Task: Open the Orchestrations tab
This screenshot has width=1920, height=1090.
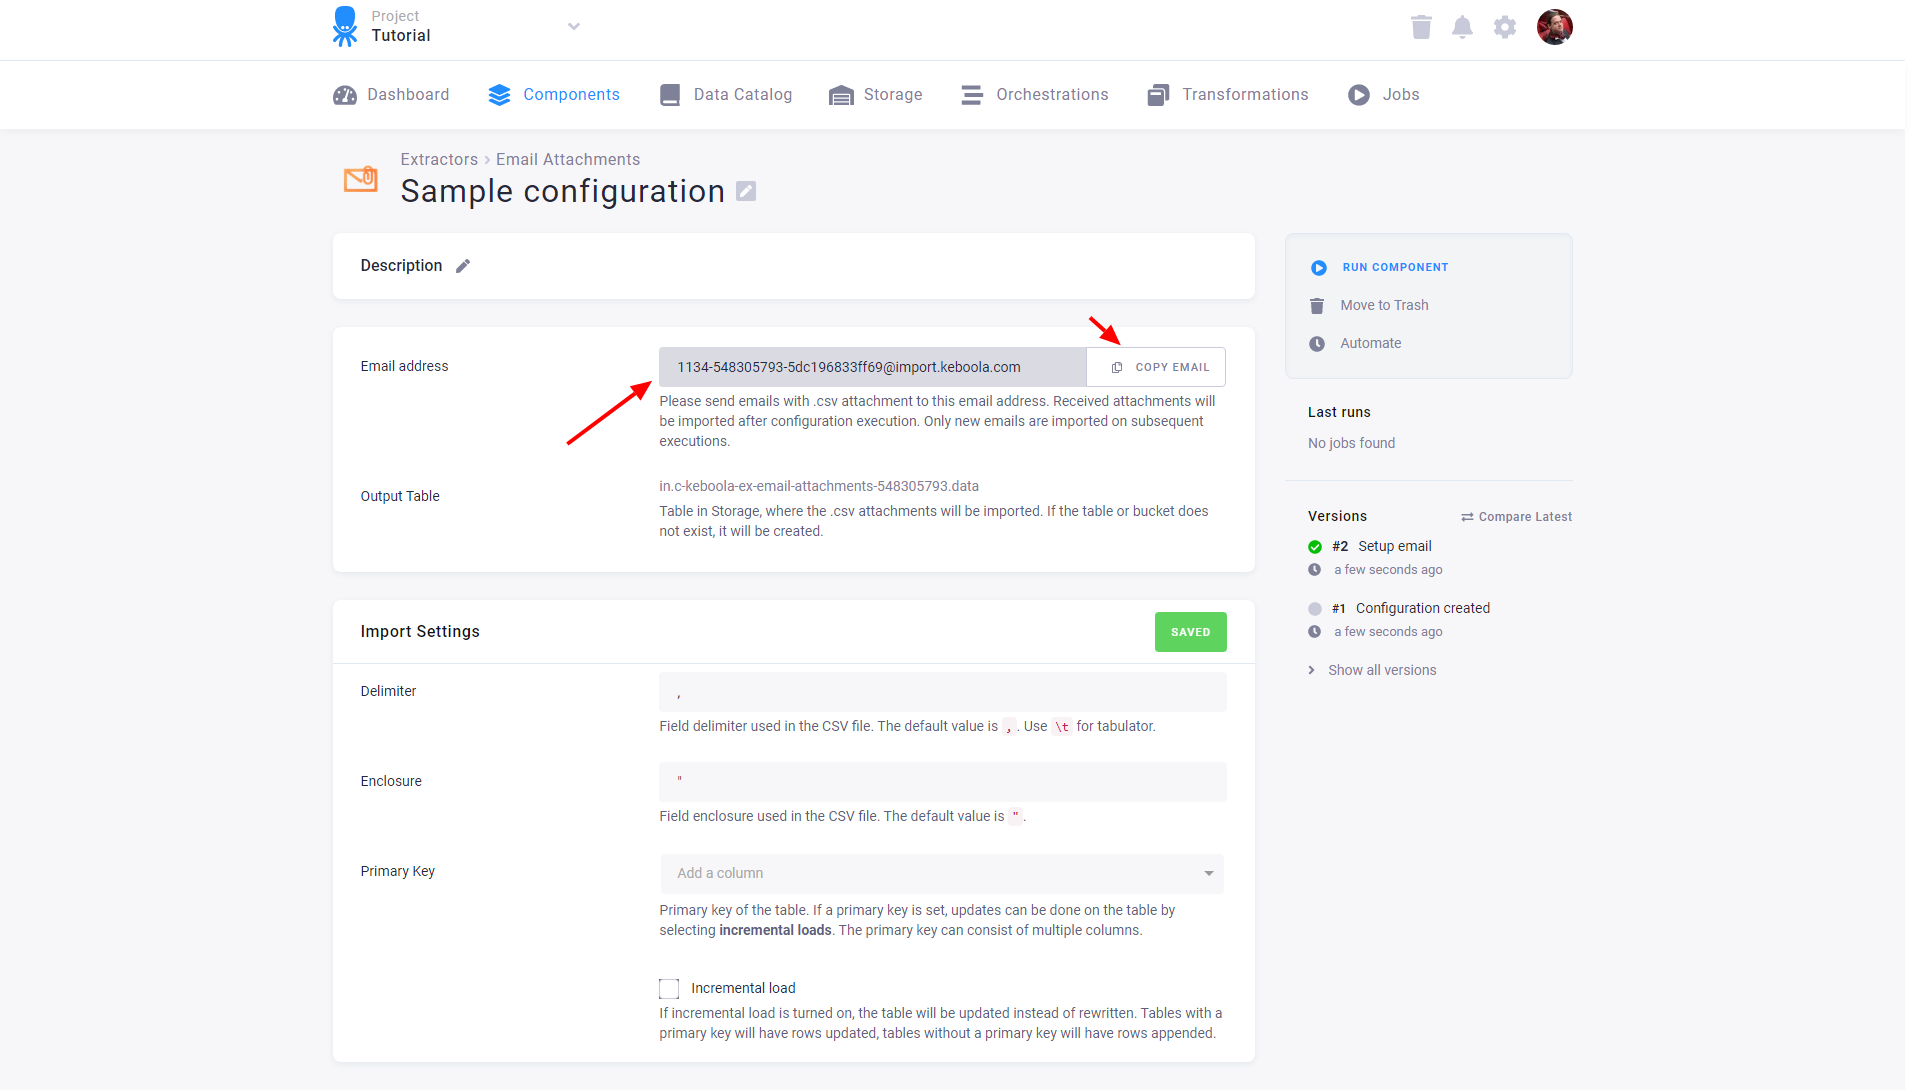Action: coord(1035,95)
